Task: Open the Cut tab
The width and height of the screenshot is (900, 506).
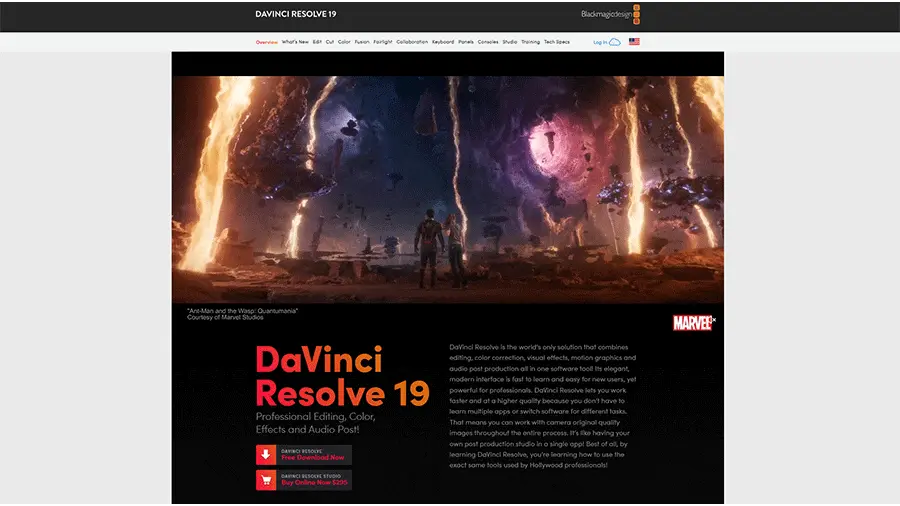Action: tap(330, 42)
